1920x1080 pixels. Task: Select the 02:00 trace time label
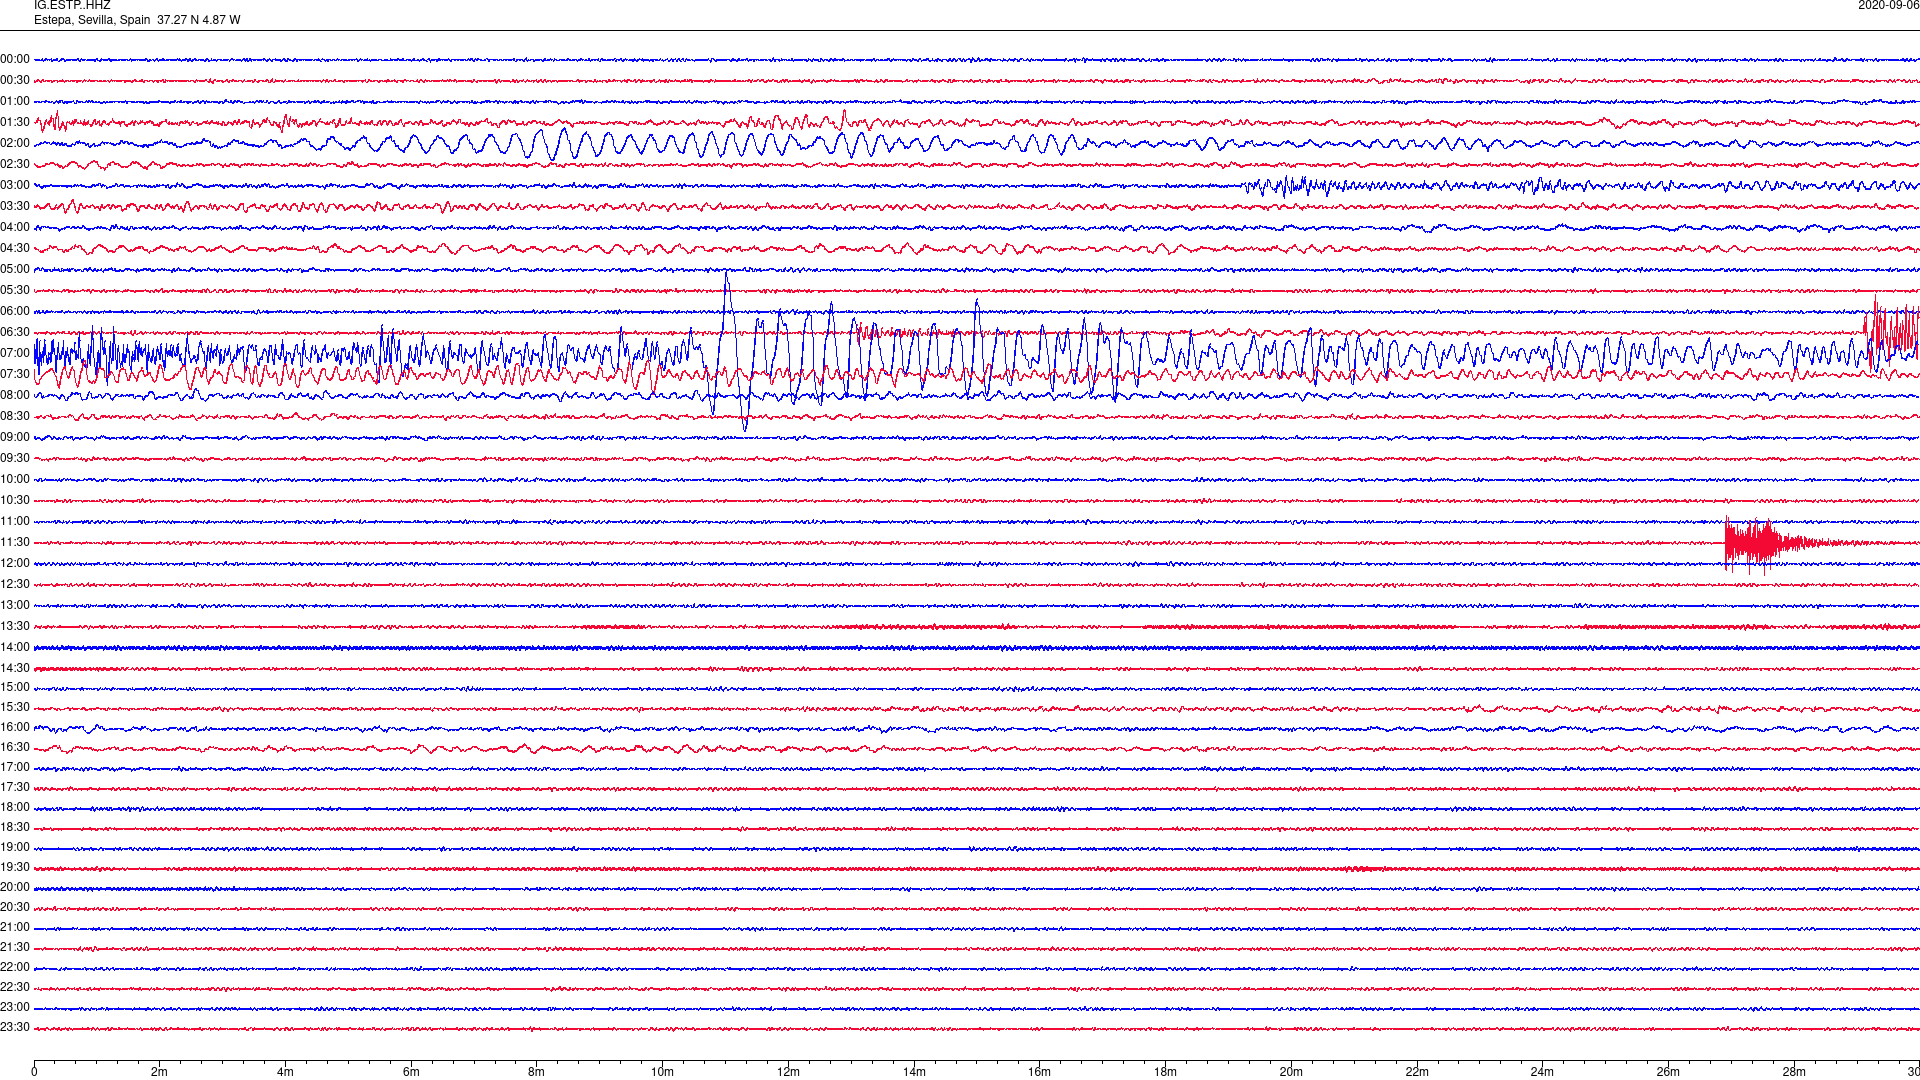click(x=15, y=144)
